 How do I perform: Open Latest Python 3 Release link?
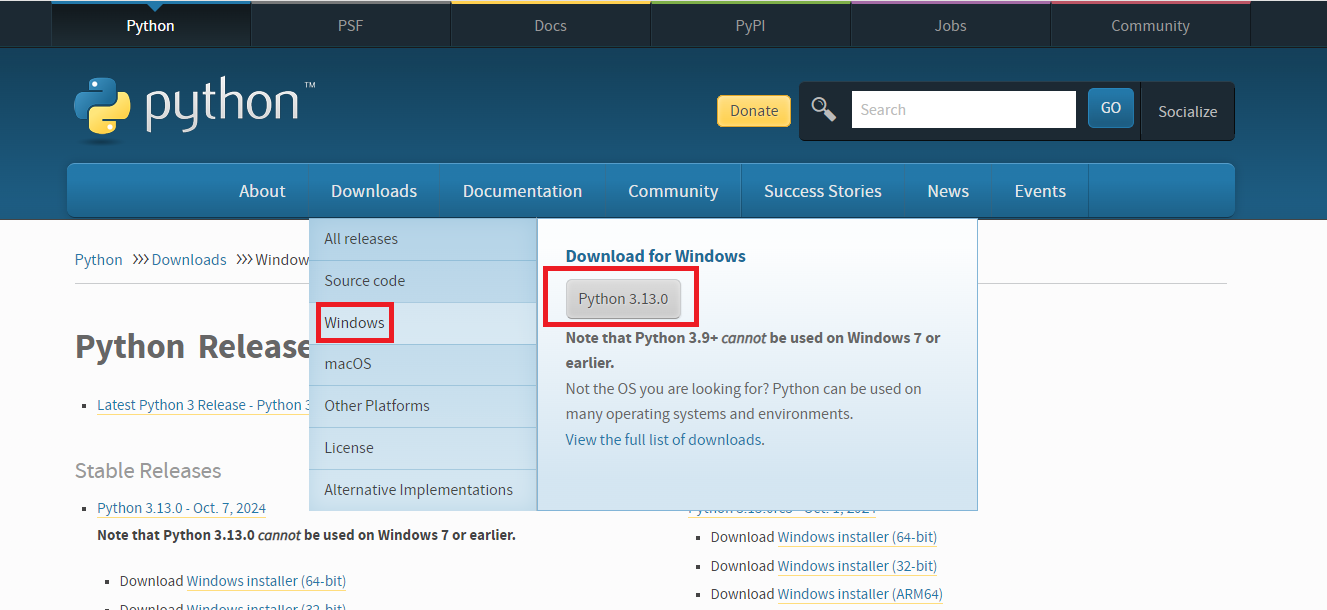click(x=203, y=405)
